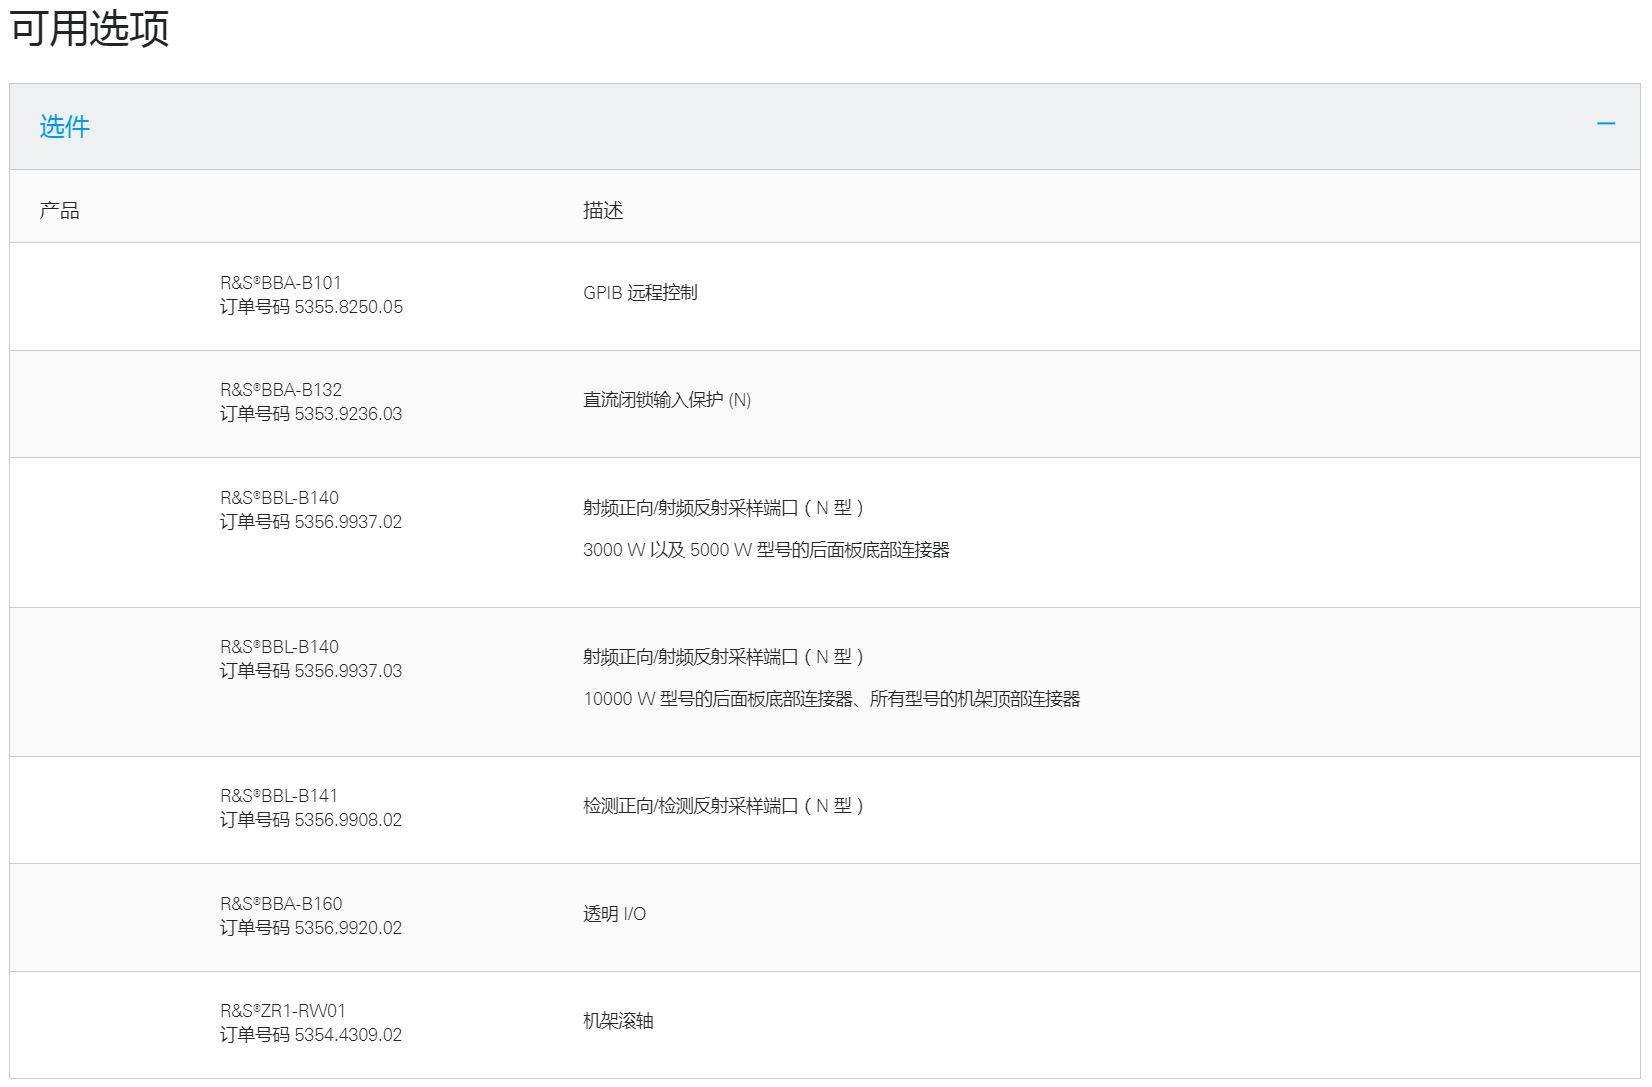Collapse the 选件 section with minus icon

(x=1606, y=124)
